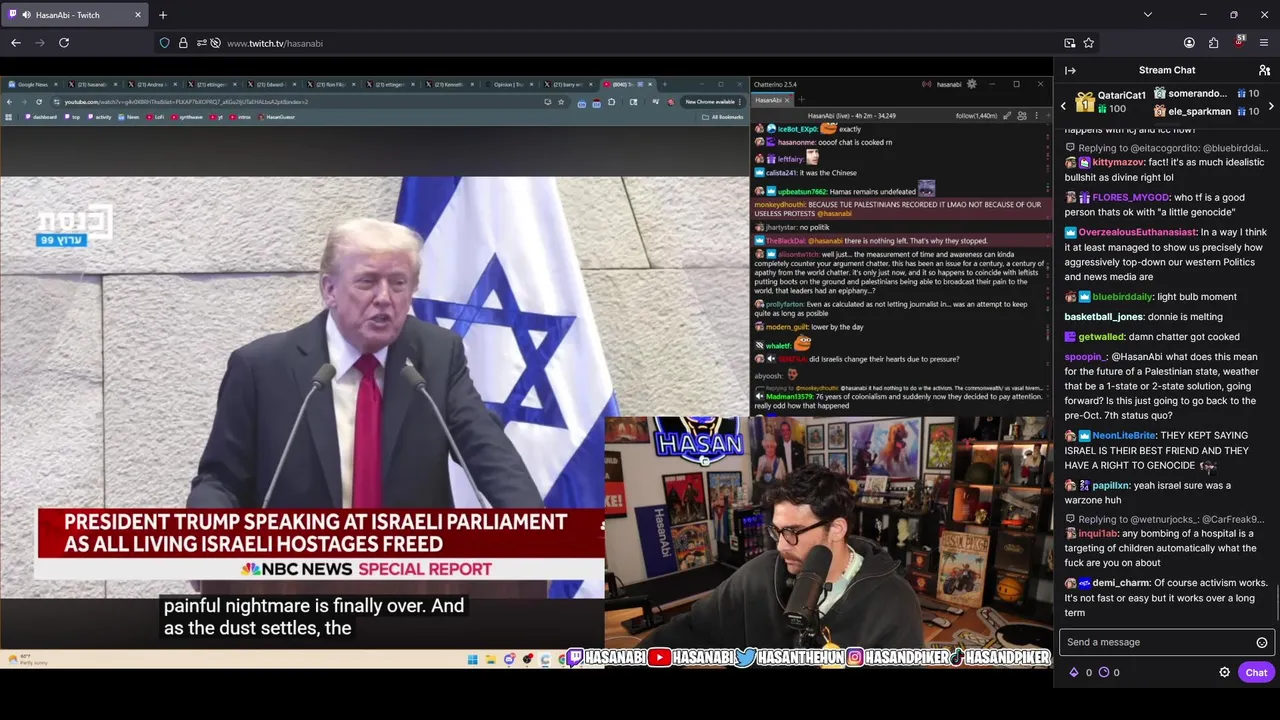Open Firefox extensions menu
Screen dimensions: 1280x720
[x=1213, y=43]
